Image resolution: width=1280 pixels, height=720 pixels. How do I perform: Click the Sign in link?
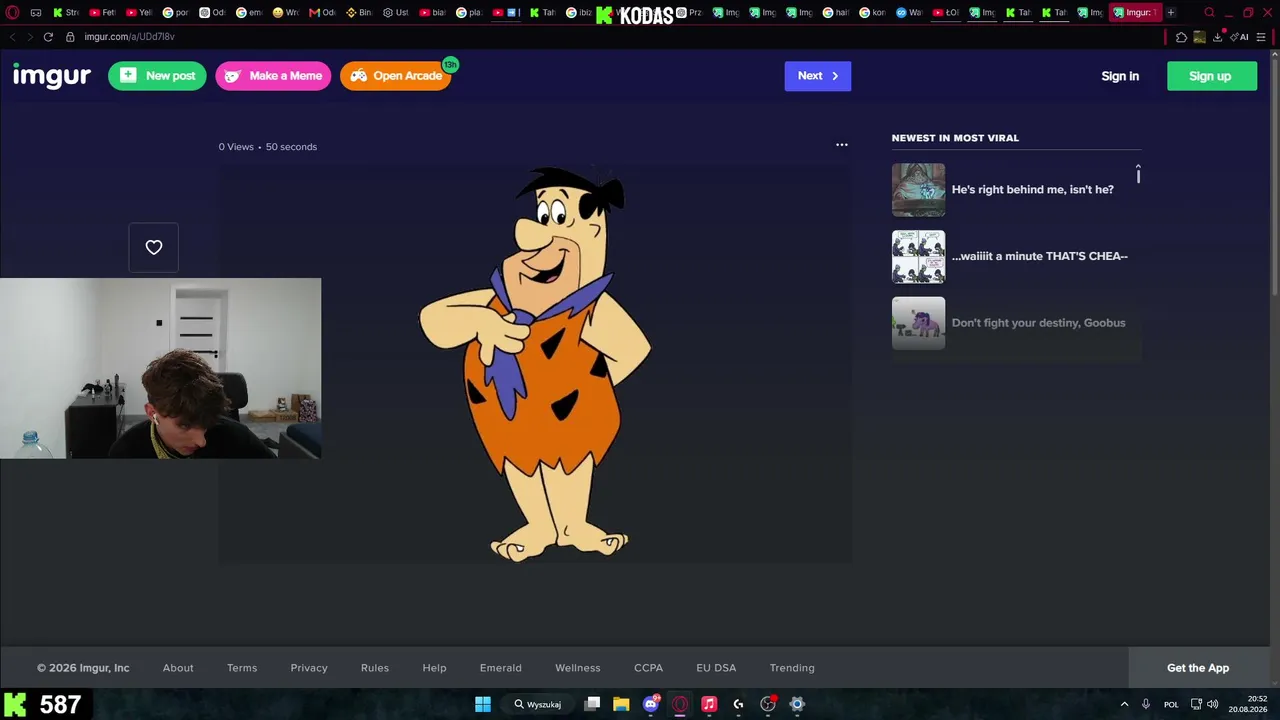1120,76
